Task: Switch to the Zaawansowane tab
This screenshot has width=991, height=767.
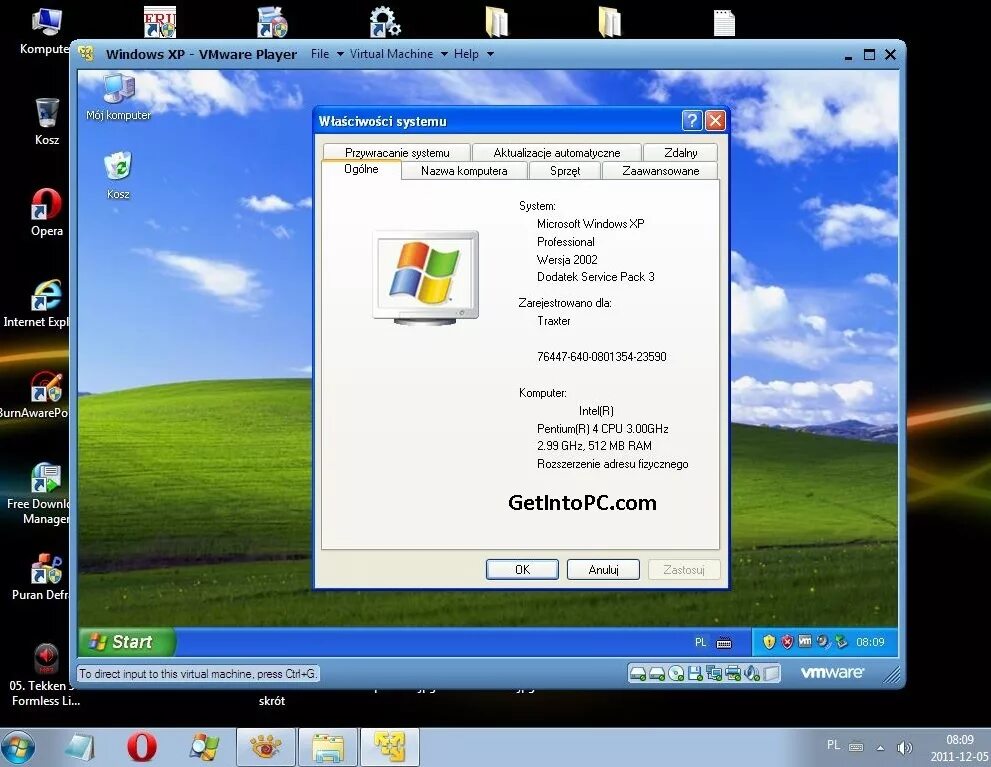Action: pyautogui.click(x=660, y=171)
